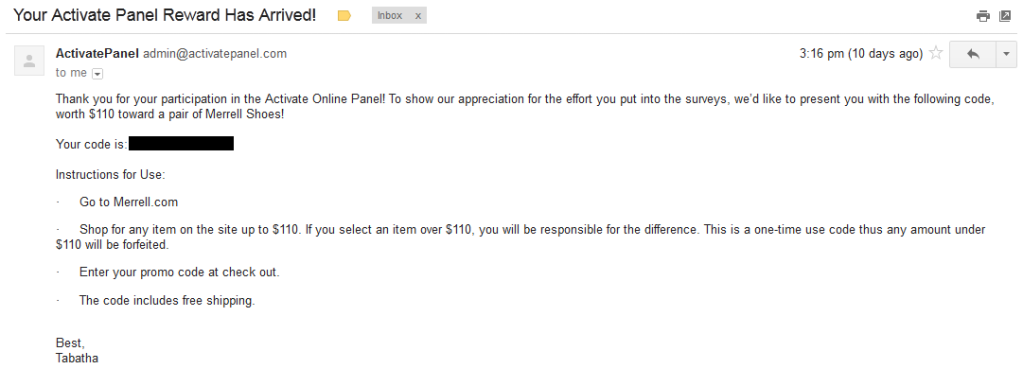Click the admin@activatepanel.com address

click(x=215, y=53)
